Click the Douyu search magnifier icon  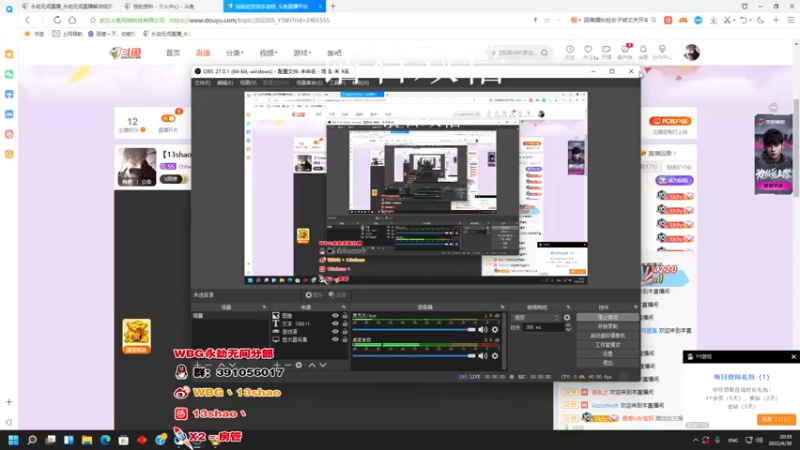pyautogui.click(x=544, y=53)
